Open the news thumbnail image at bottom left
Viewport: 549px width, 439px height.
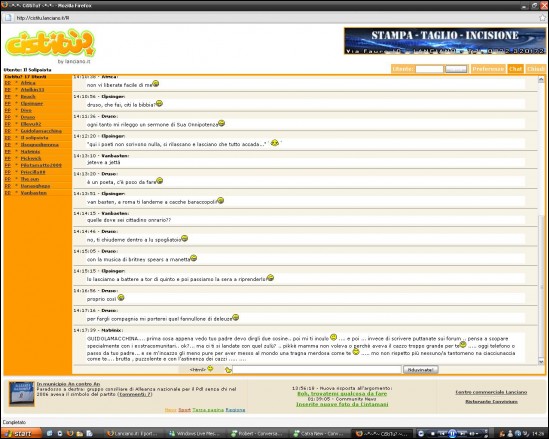[22, 393]
